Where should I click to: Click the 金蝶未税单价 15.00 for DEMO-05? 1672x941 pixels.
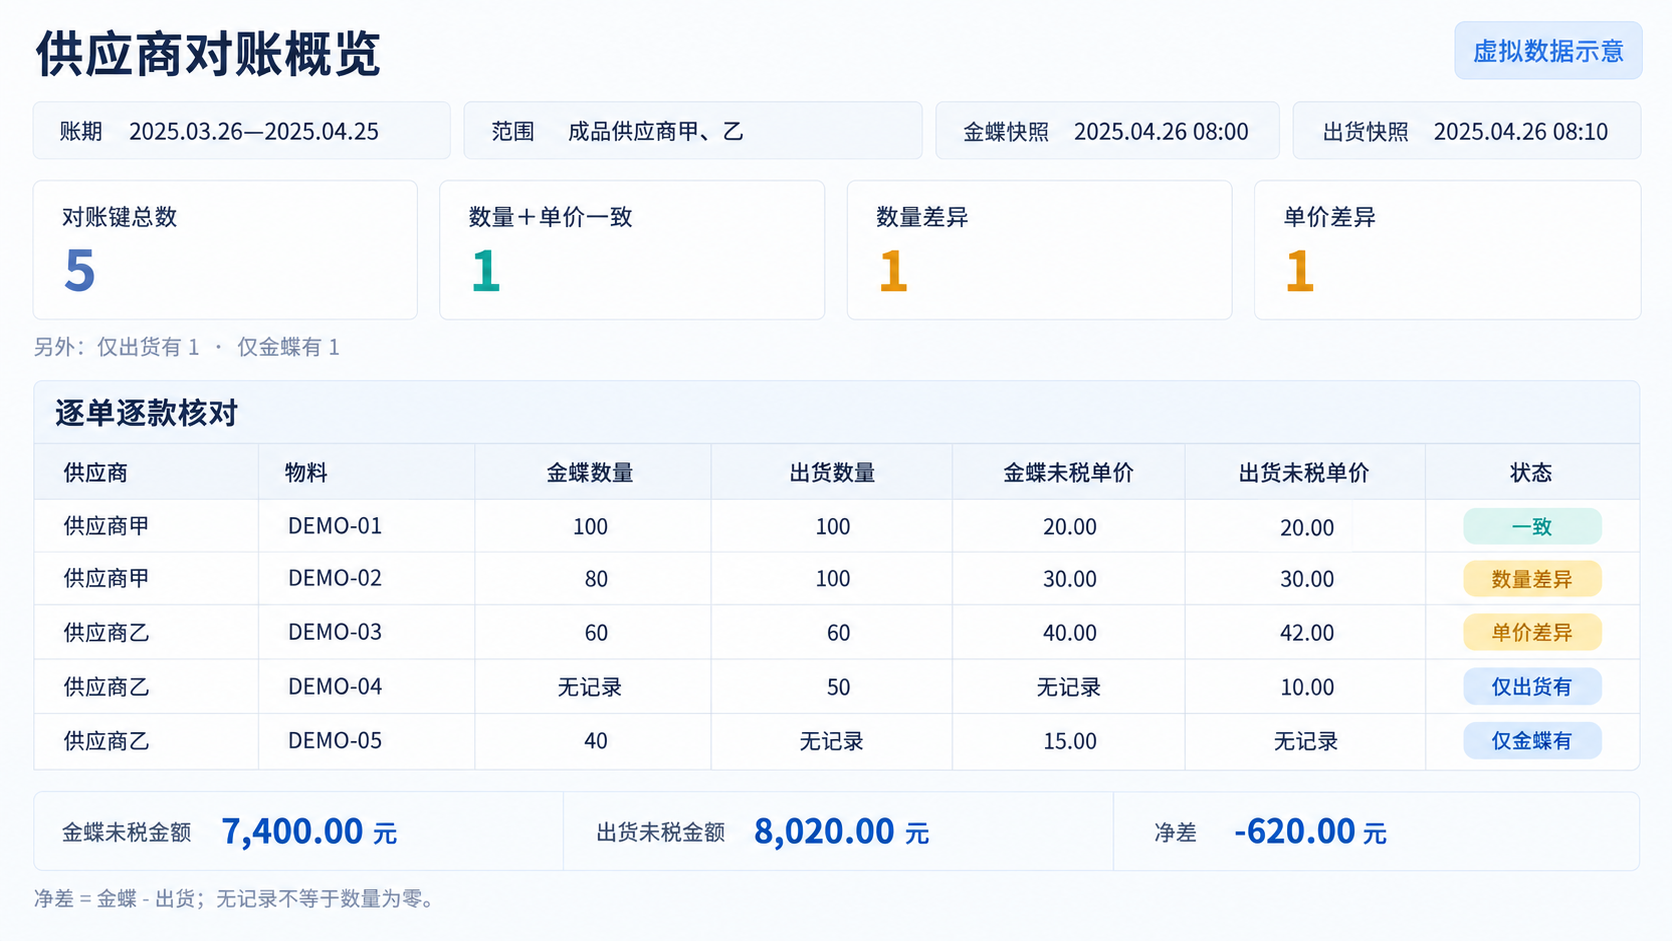click(1070, 741)
